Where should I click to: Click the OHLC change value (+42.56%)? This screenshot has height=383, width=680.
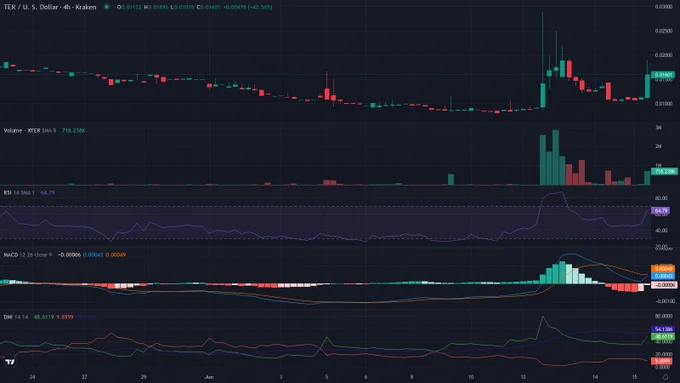[x=260, y=7]
